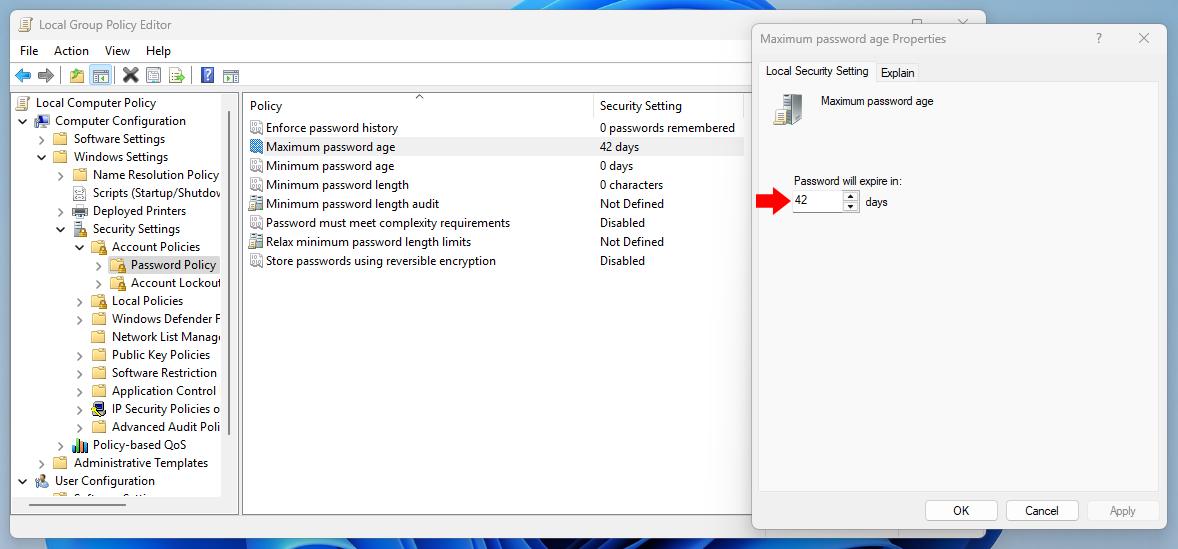Click the password expiry days input field
Image resolution: width=1178 pixels, height=549 pixels.
817,201
